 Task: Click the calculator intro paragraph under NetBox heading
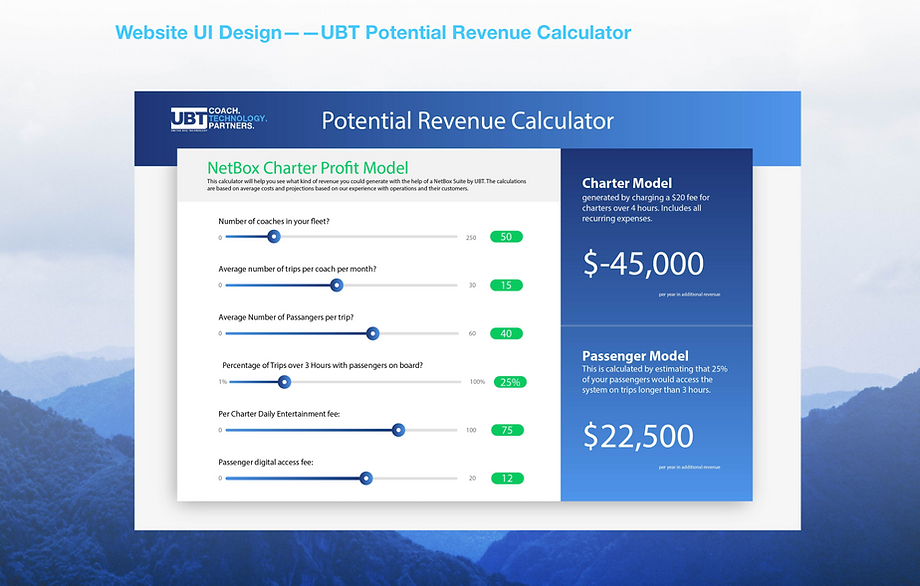click(367, 185)
